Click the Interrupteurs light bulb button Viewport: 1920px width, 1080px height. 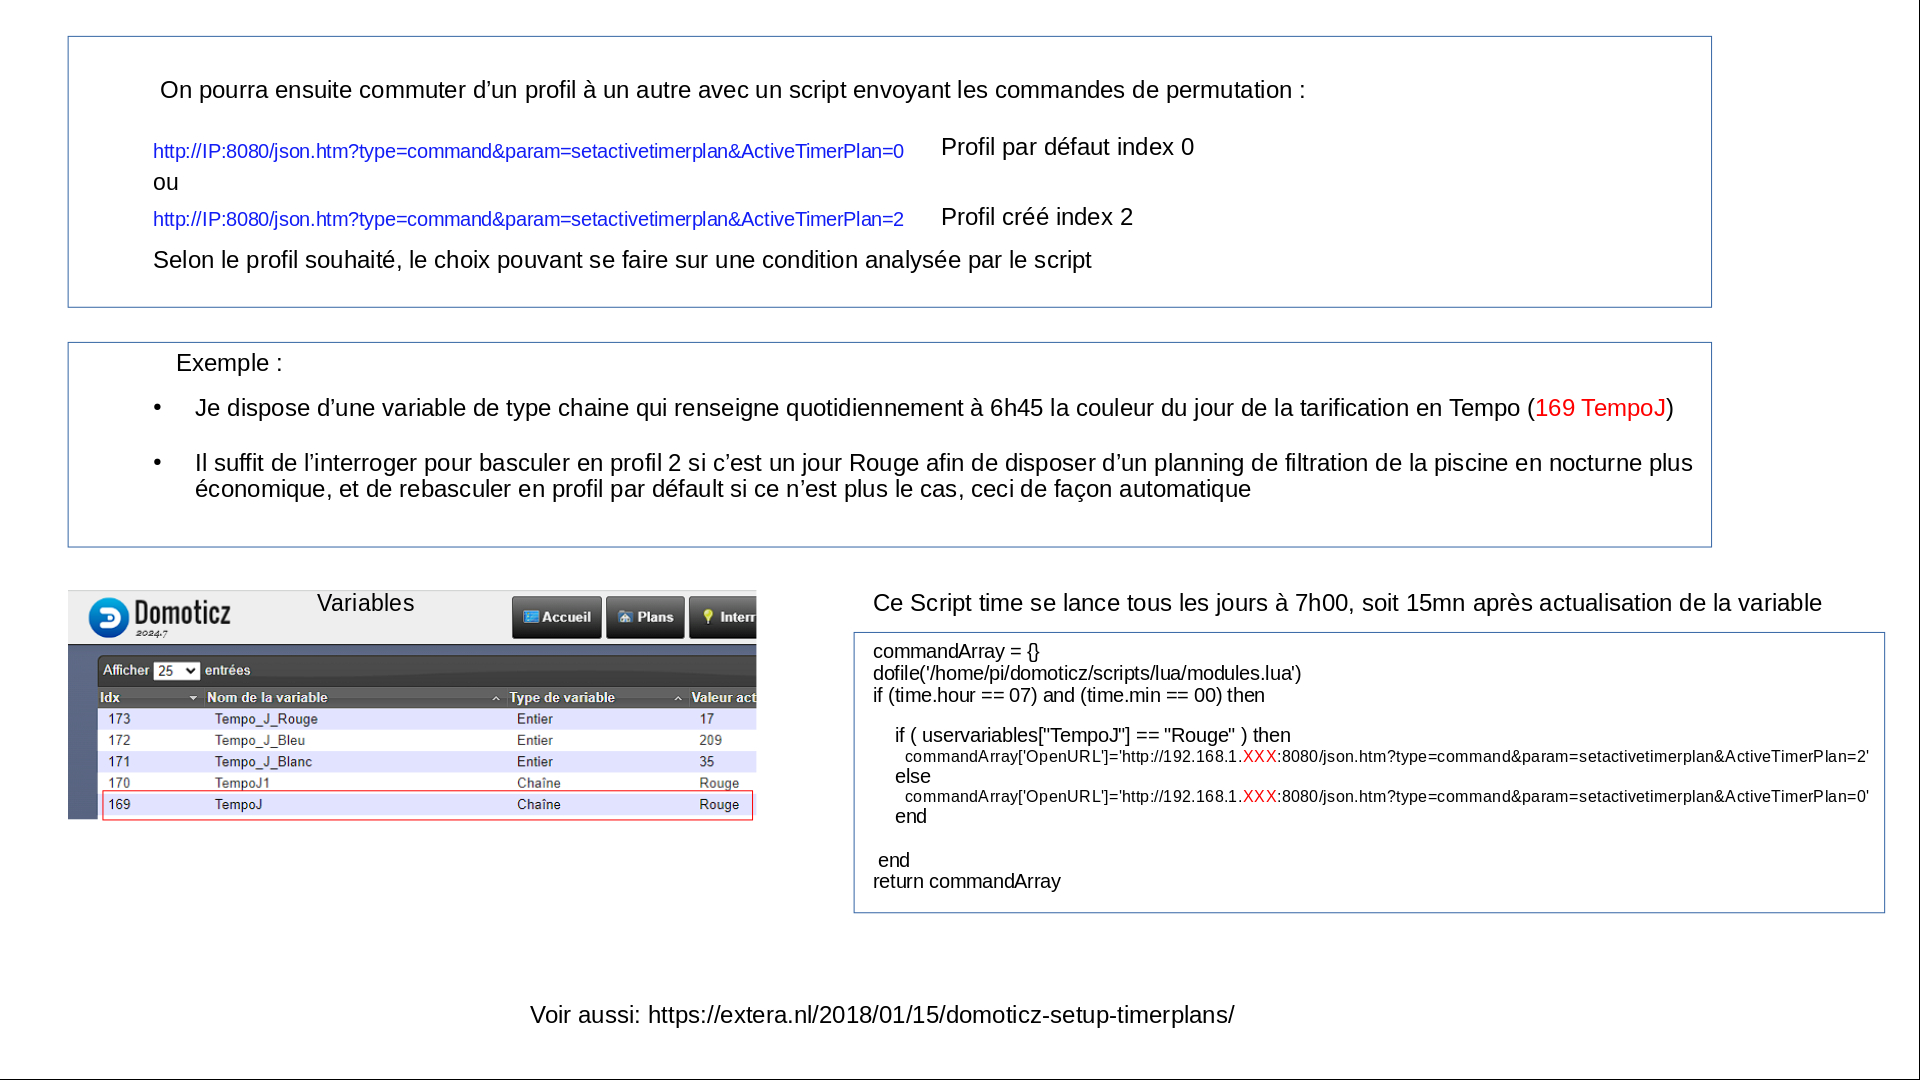724,617
